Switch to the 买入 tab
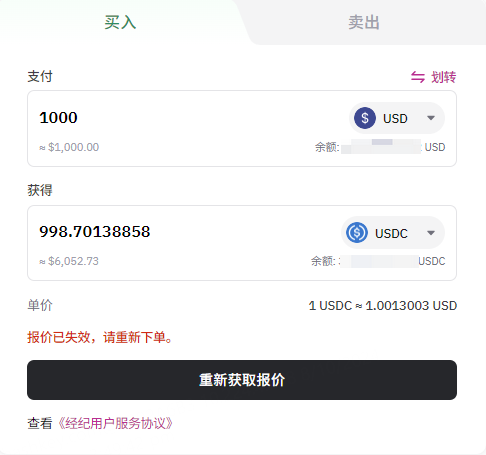Viewport: 486px width, 455px height. [x=120, y=23]
